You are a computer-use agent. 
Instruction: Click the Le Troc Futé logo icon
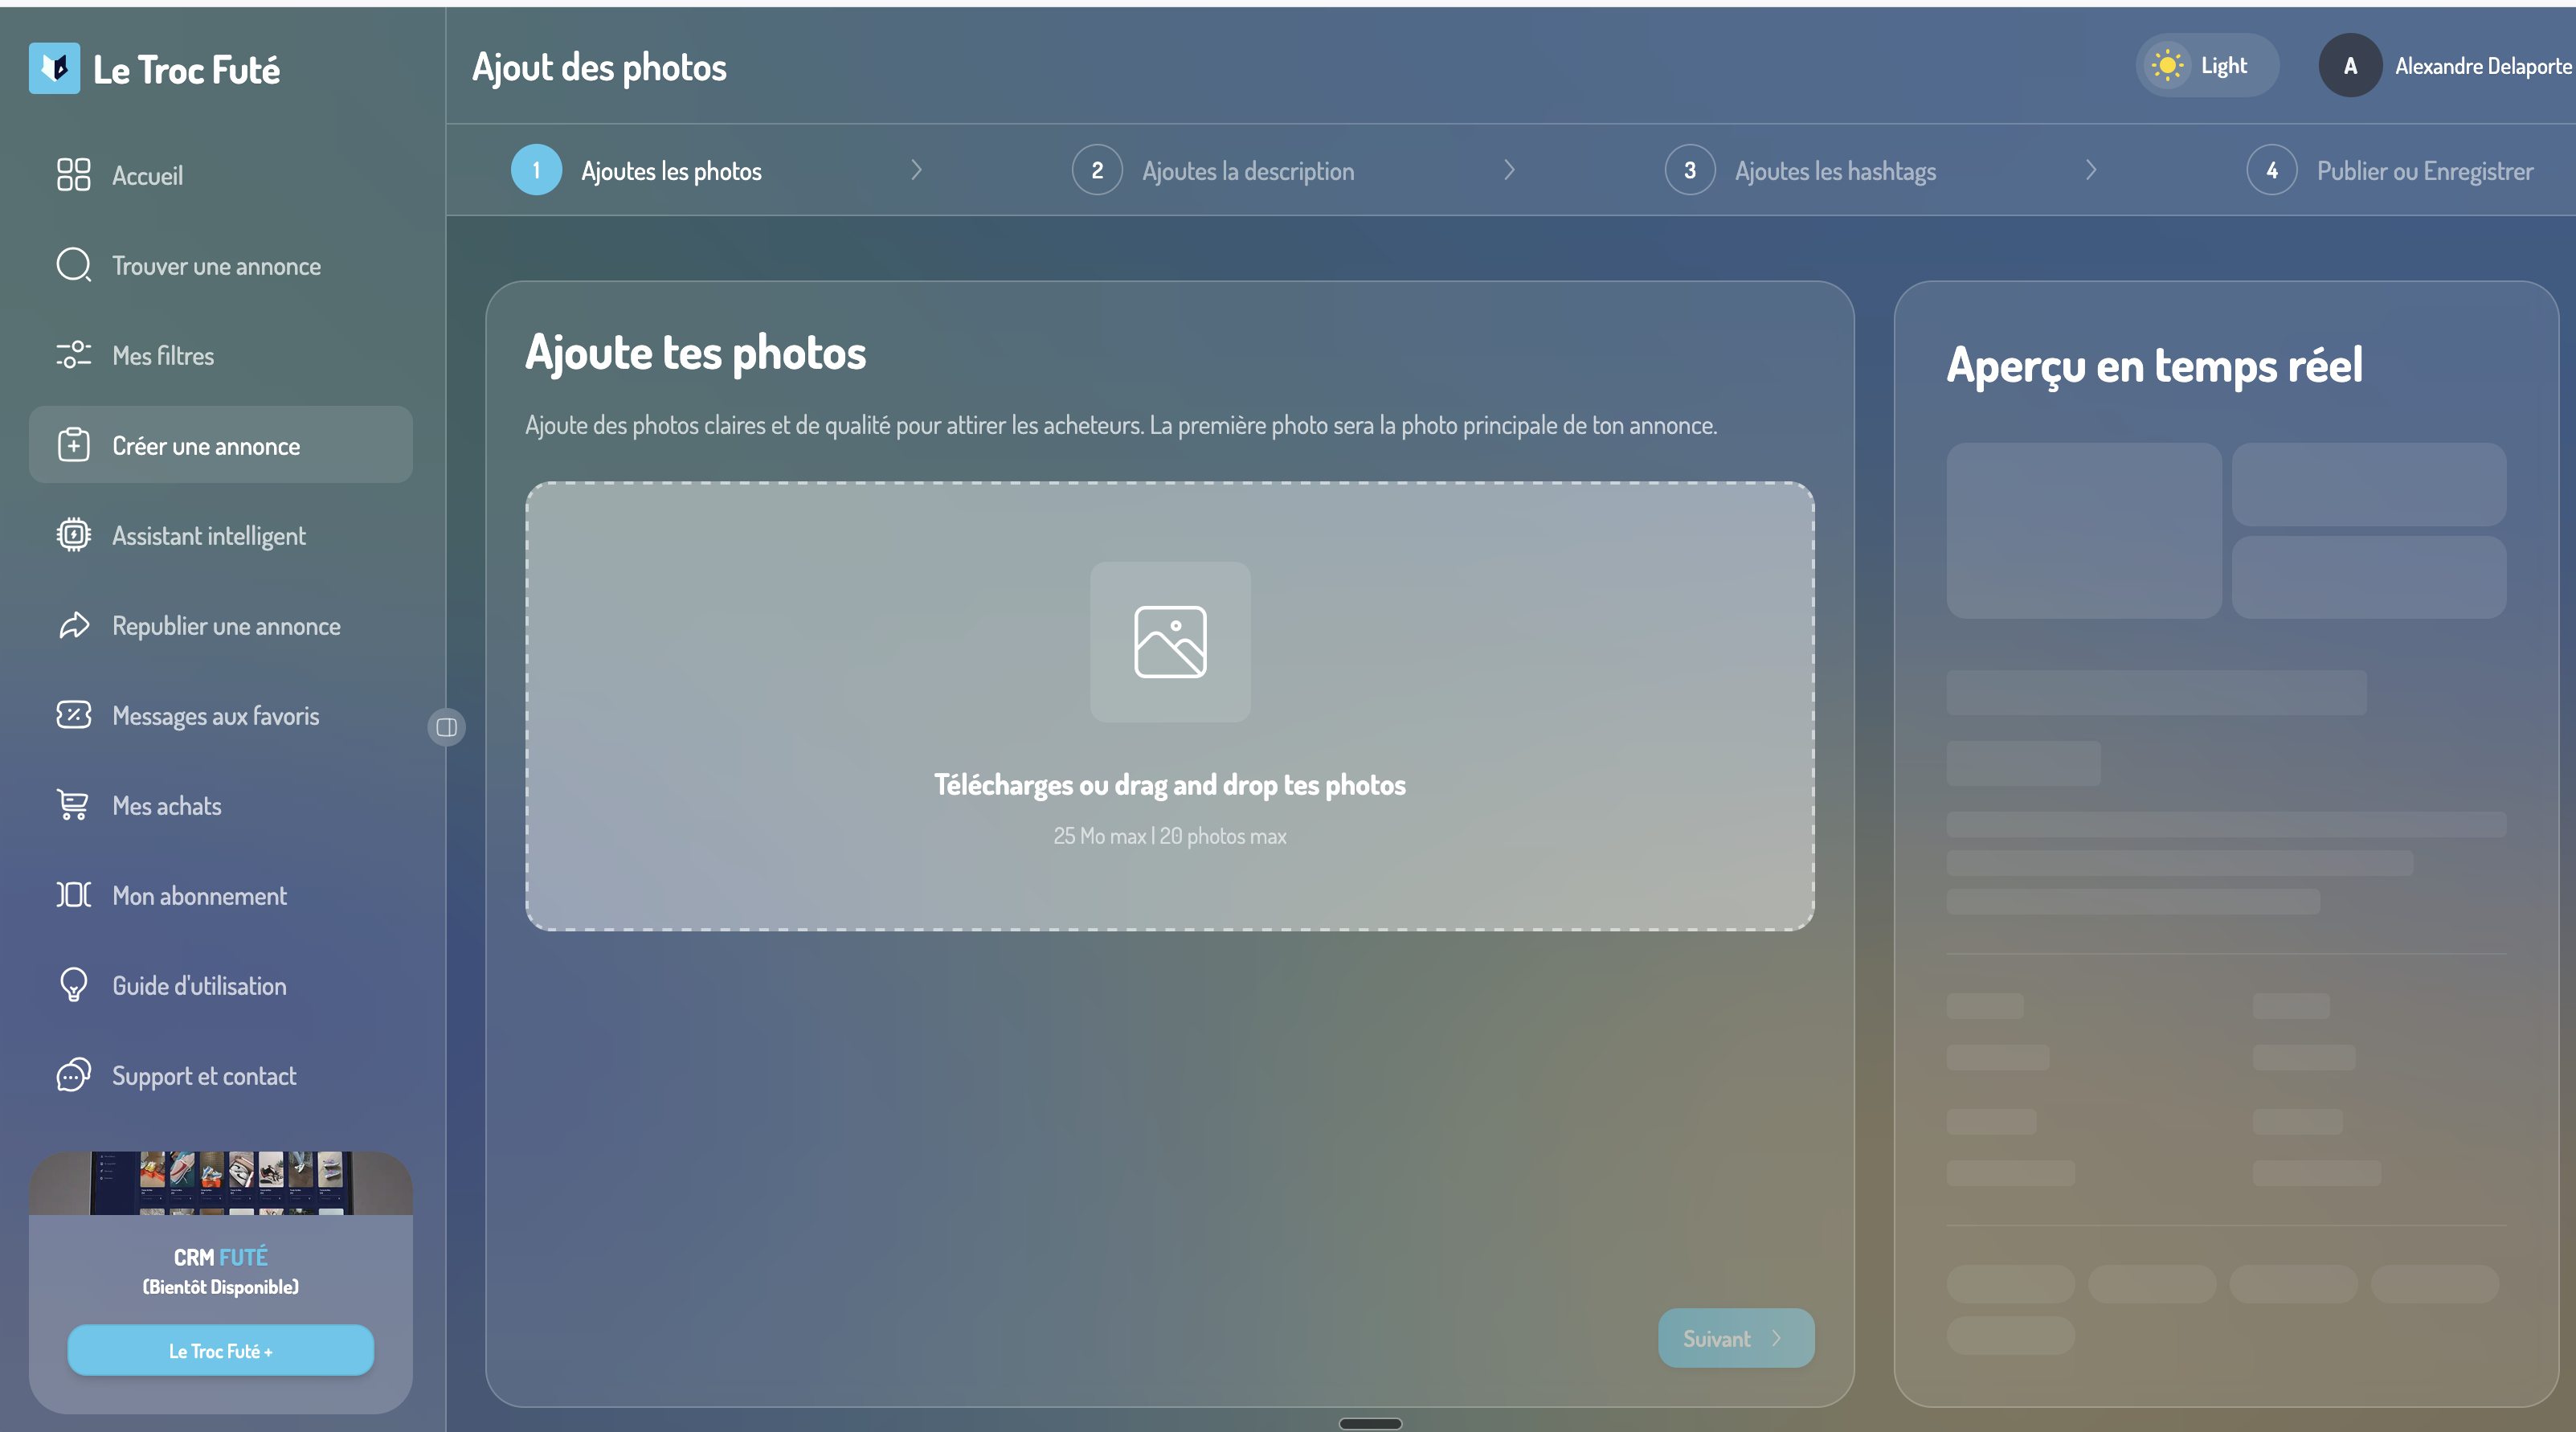click(x=54, y=68)
